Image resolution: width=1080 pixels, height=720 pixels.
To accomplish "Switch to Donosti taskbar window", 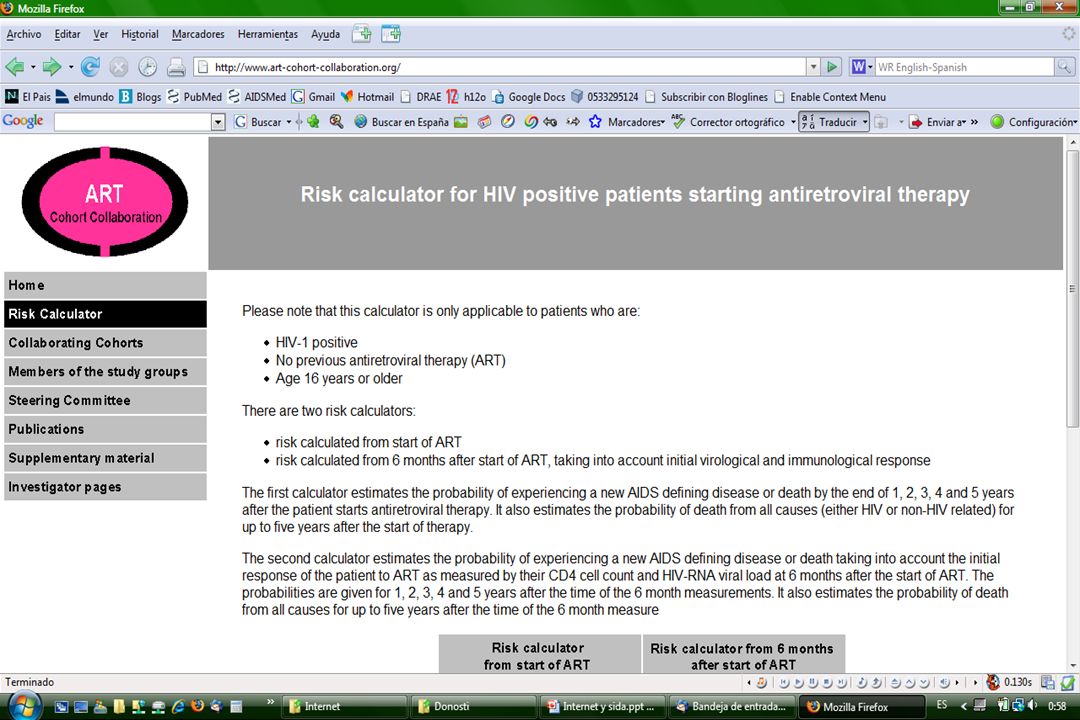I will tap(474, 706).
